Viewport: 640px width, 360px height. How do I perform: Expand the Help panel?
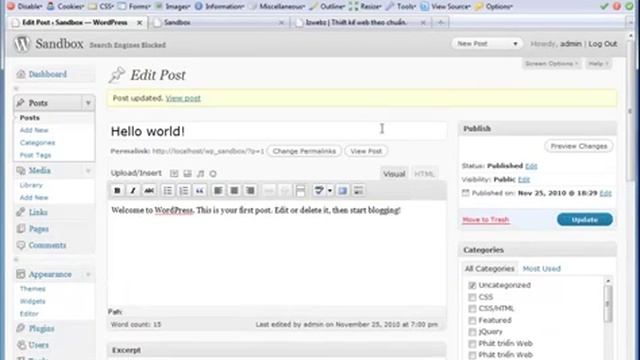tap(598, 64)
